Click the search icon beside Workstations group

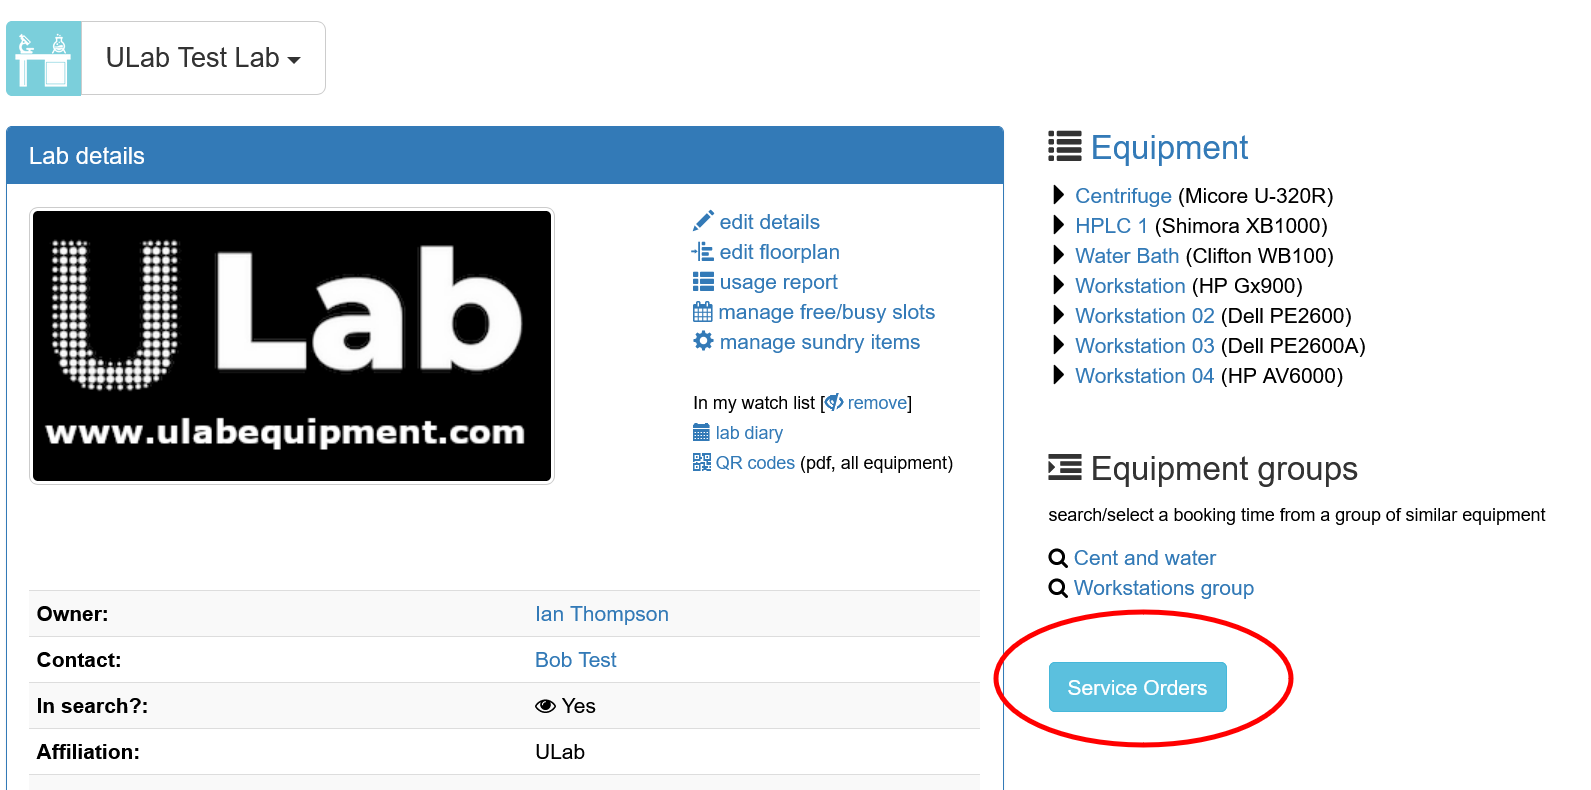pos(1057,588)
